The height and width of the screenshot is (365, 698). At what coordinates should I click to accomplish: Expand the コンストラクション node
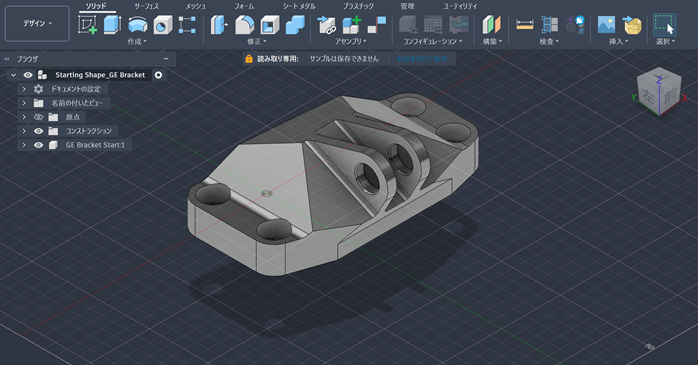click(x=24, y=131)
